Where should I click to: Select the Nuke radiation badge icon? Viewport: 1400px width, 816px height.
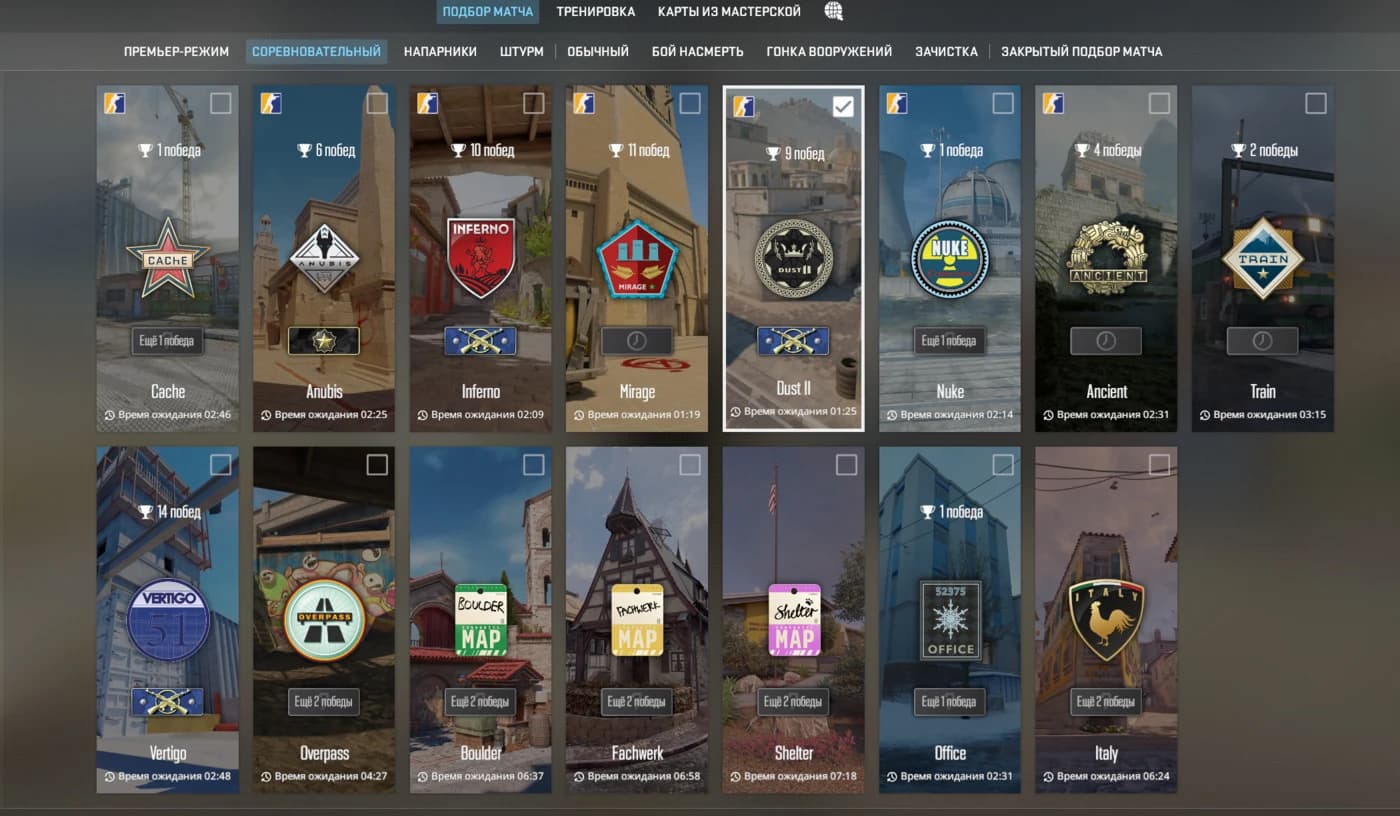pyautogui.click(x=950, y=259)
